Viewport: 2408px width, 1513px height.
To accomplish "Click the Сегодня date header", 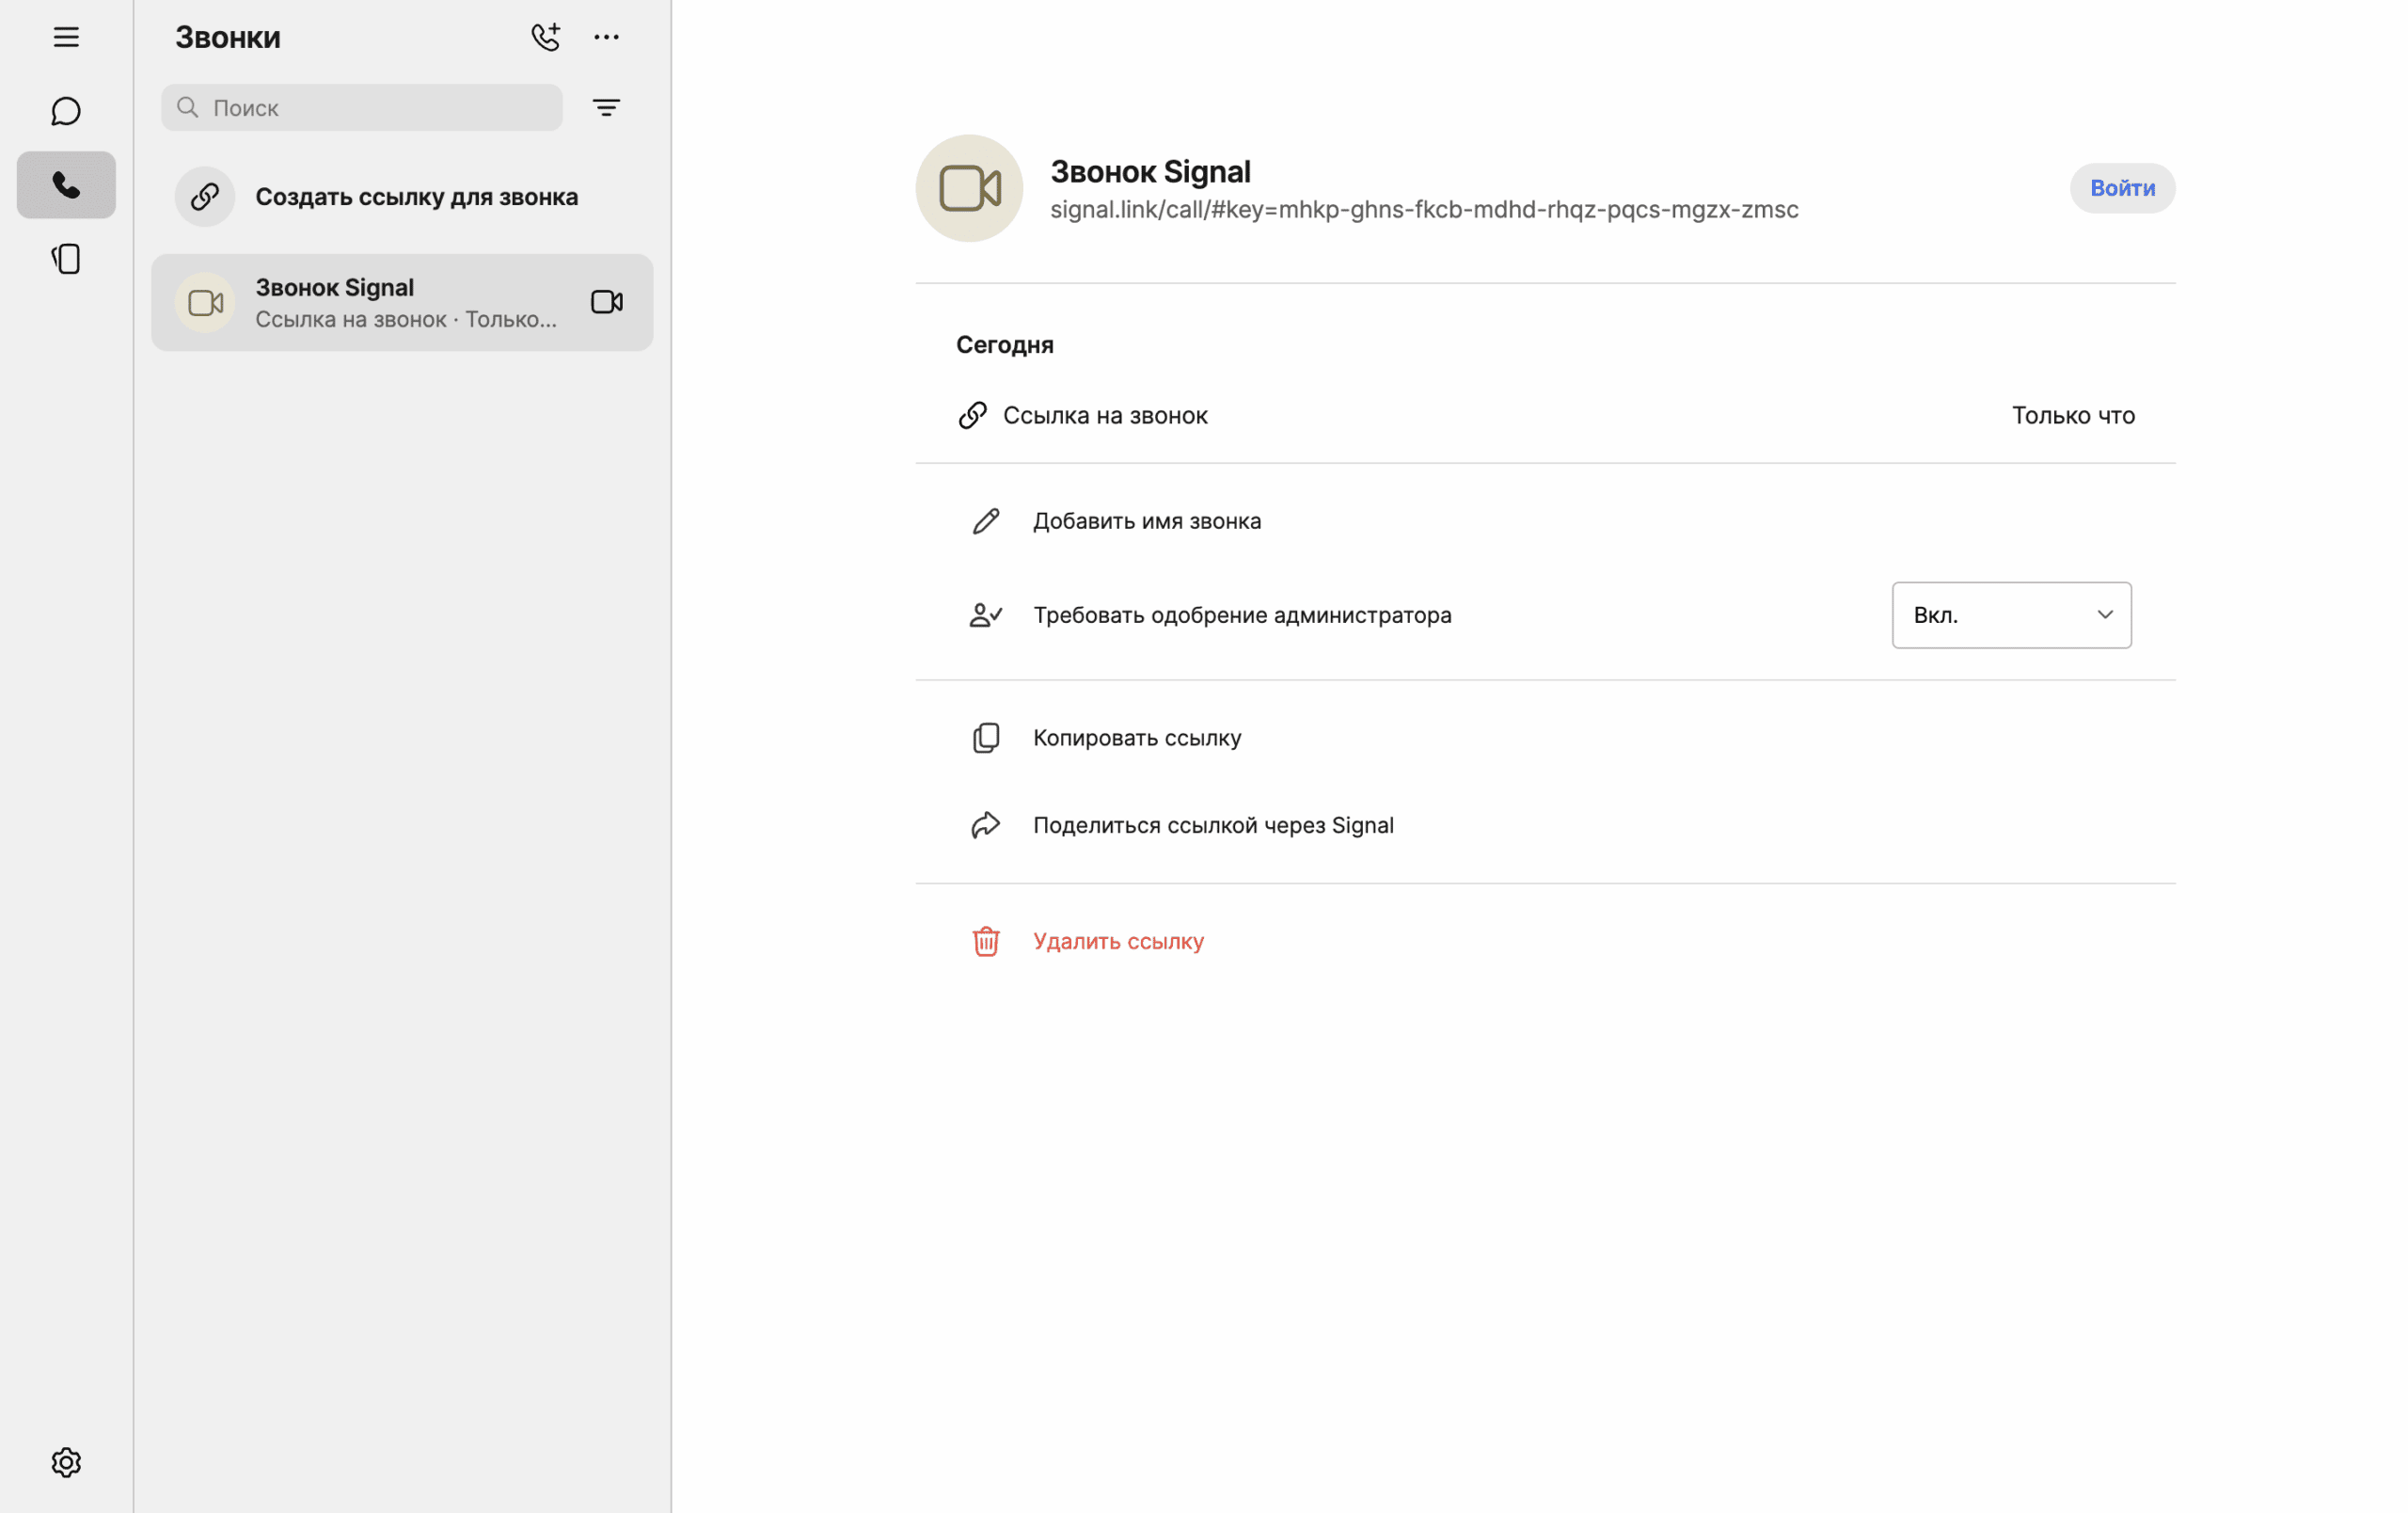I will pyautogui.click(x=1004, y=345).
